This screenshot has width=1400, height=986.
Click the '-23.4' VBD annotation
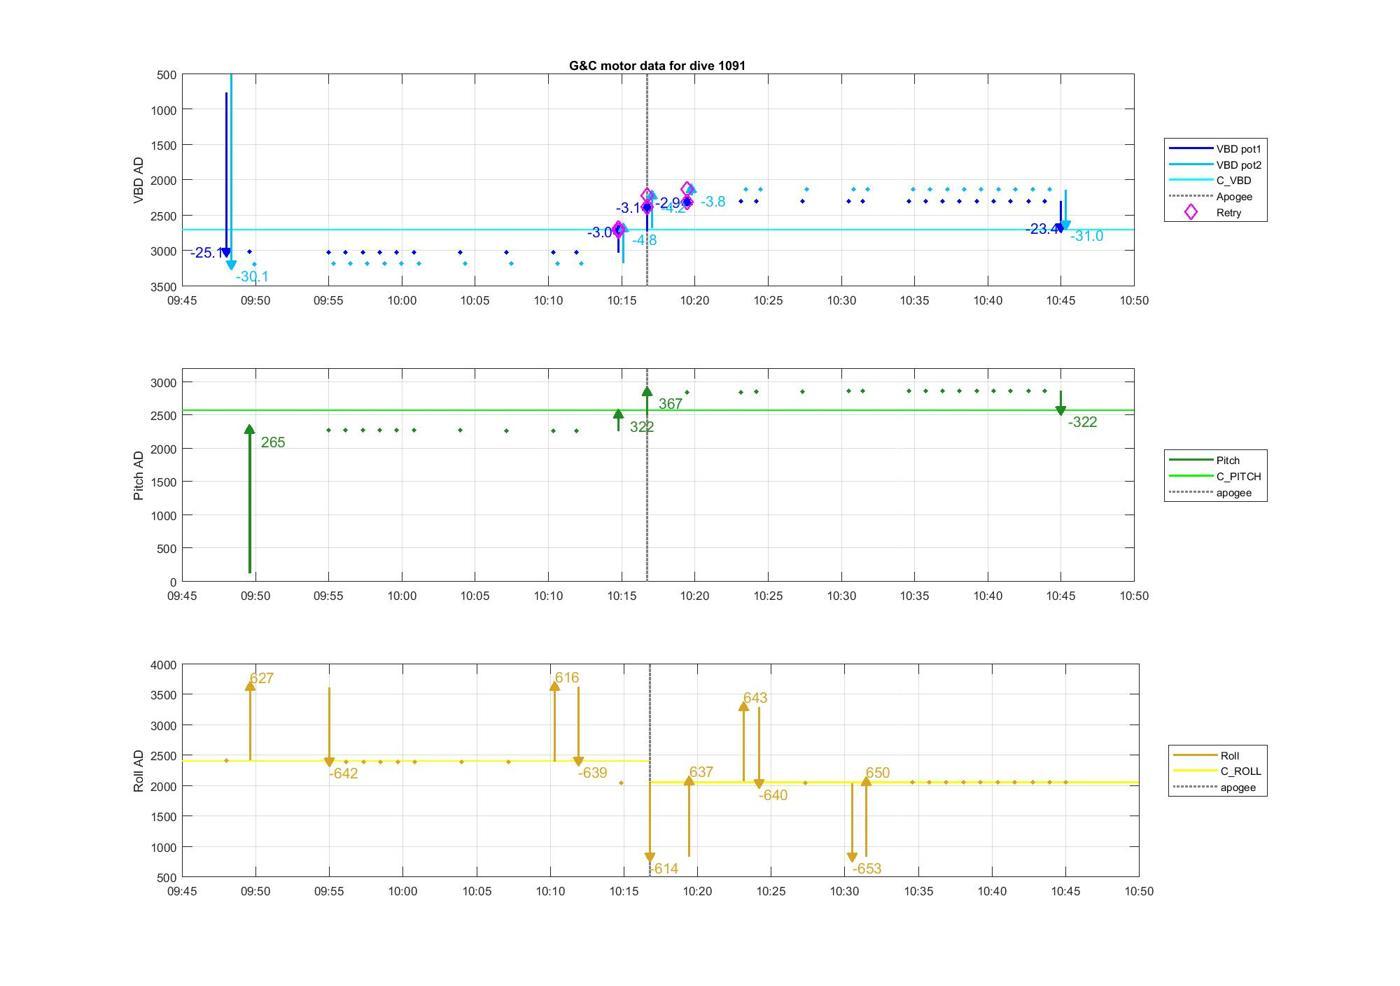1041,230
